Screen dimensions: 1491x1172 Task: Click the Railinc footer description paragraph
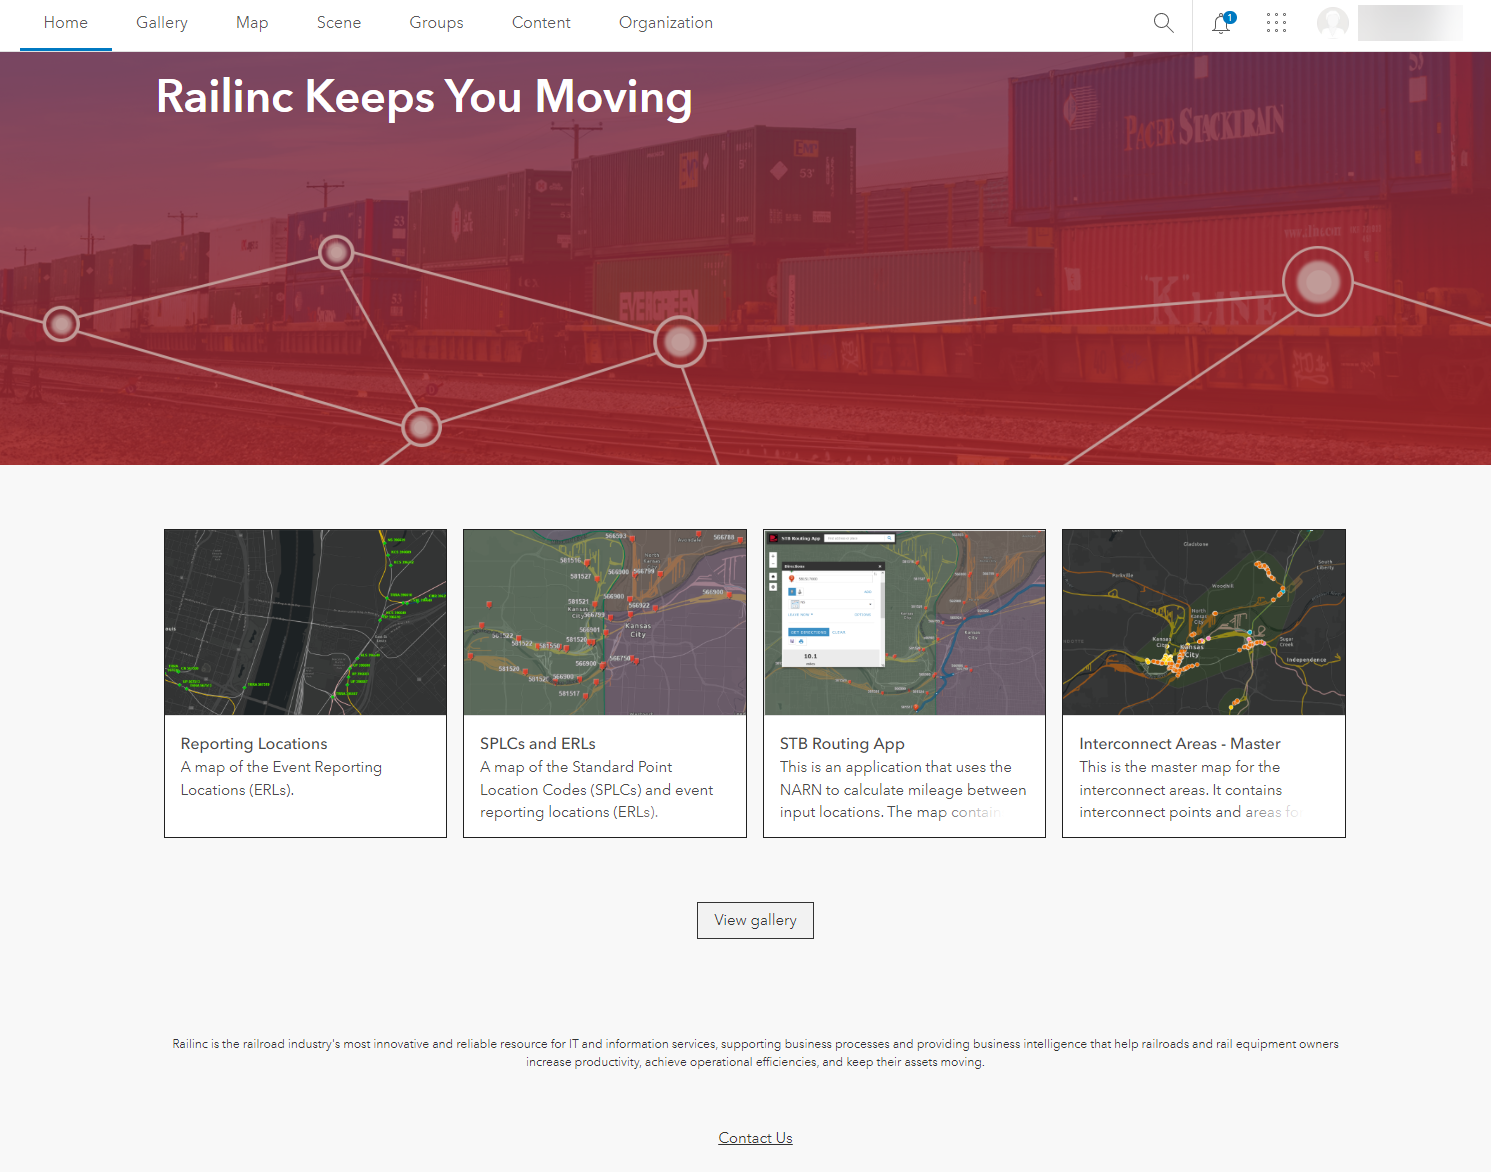coord(755,1053)
